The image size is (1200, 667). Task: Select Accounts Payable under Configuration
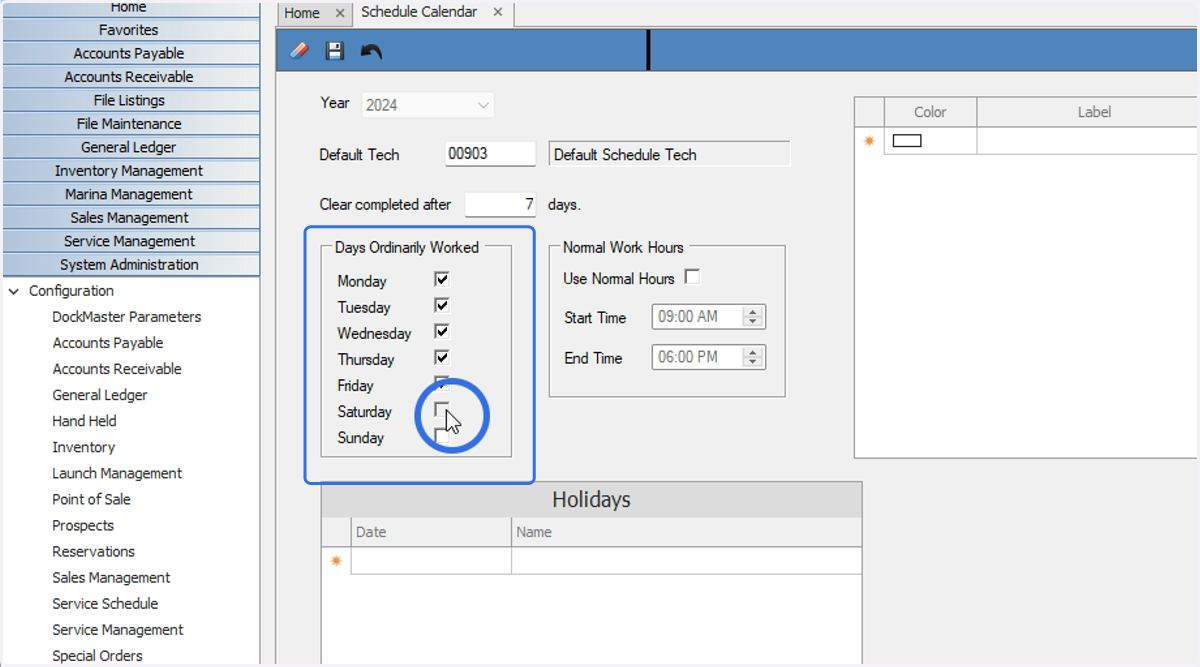click(108, 343)
